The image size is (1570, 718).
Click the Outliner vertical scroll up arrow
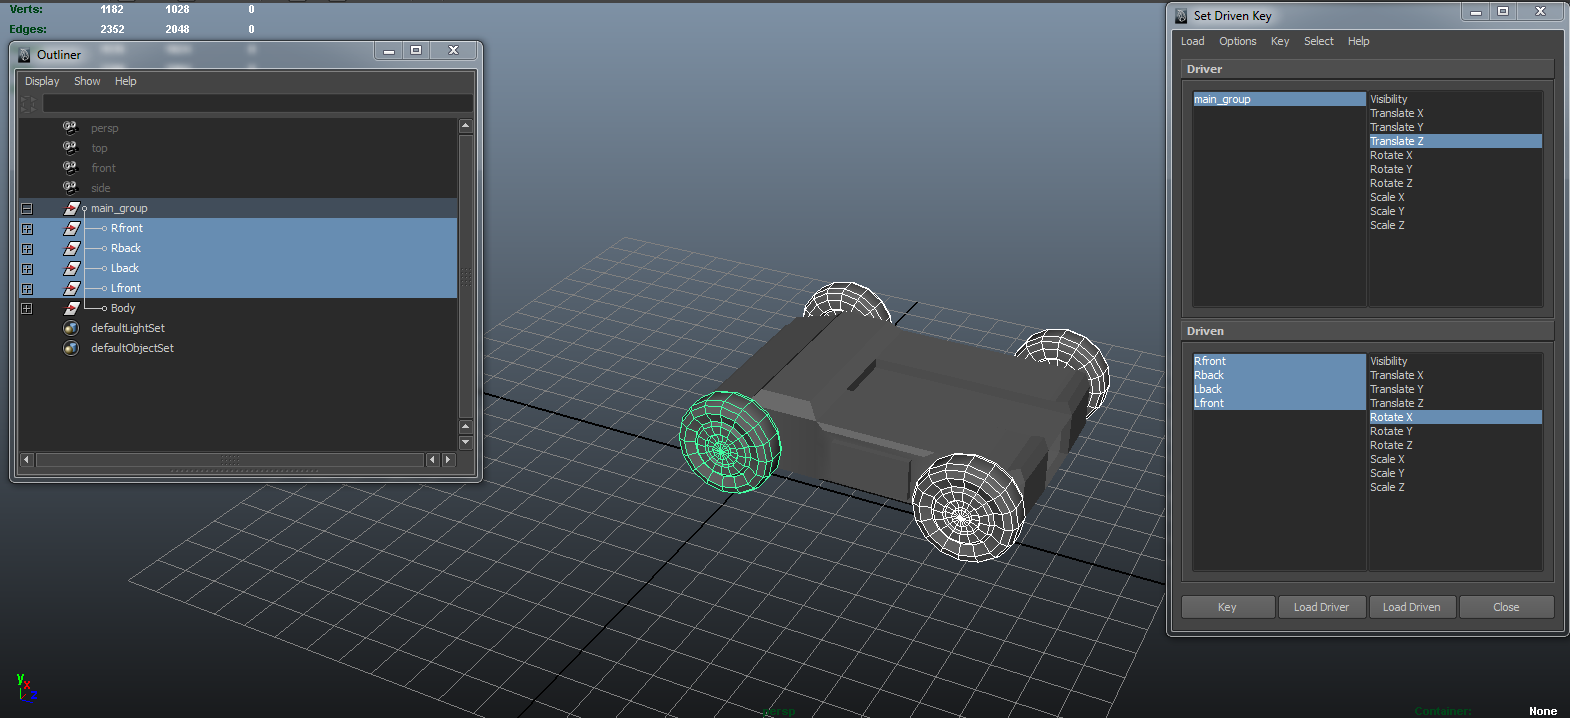(x=465, y=126)
